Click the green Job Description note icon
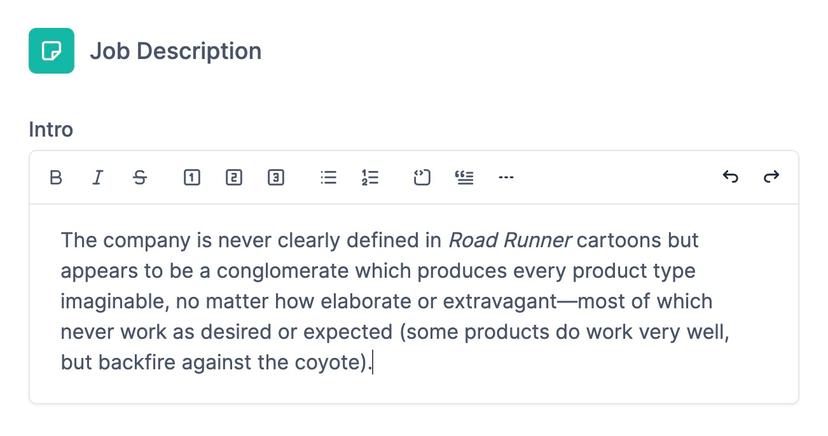 click(51, 51)
